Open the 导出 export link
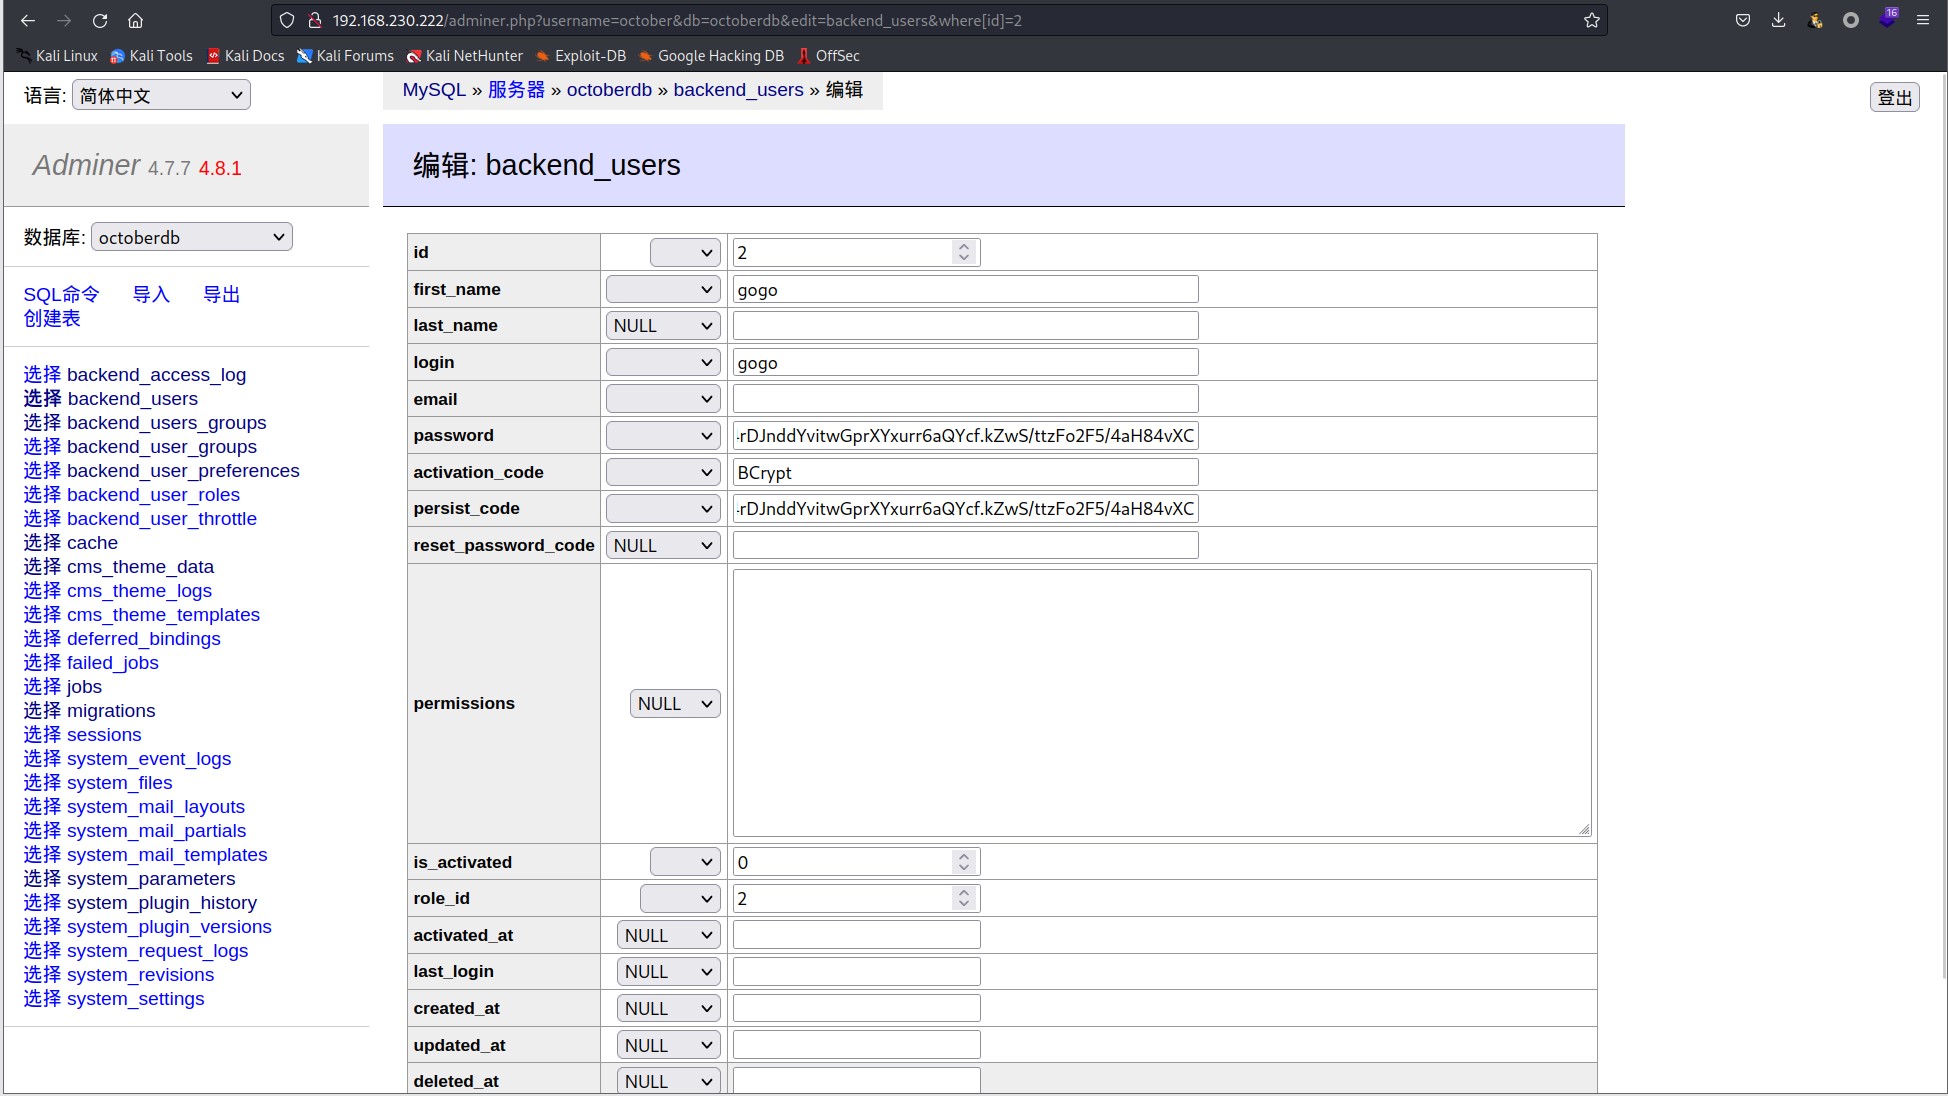1948x1096 pixels. point(221,294)
